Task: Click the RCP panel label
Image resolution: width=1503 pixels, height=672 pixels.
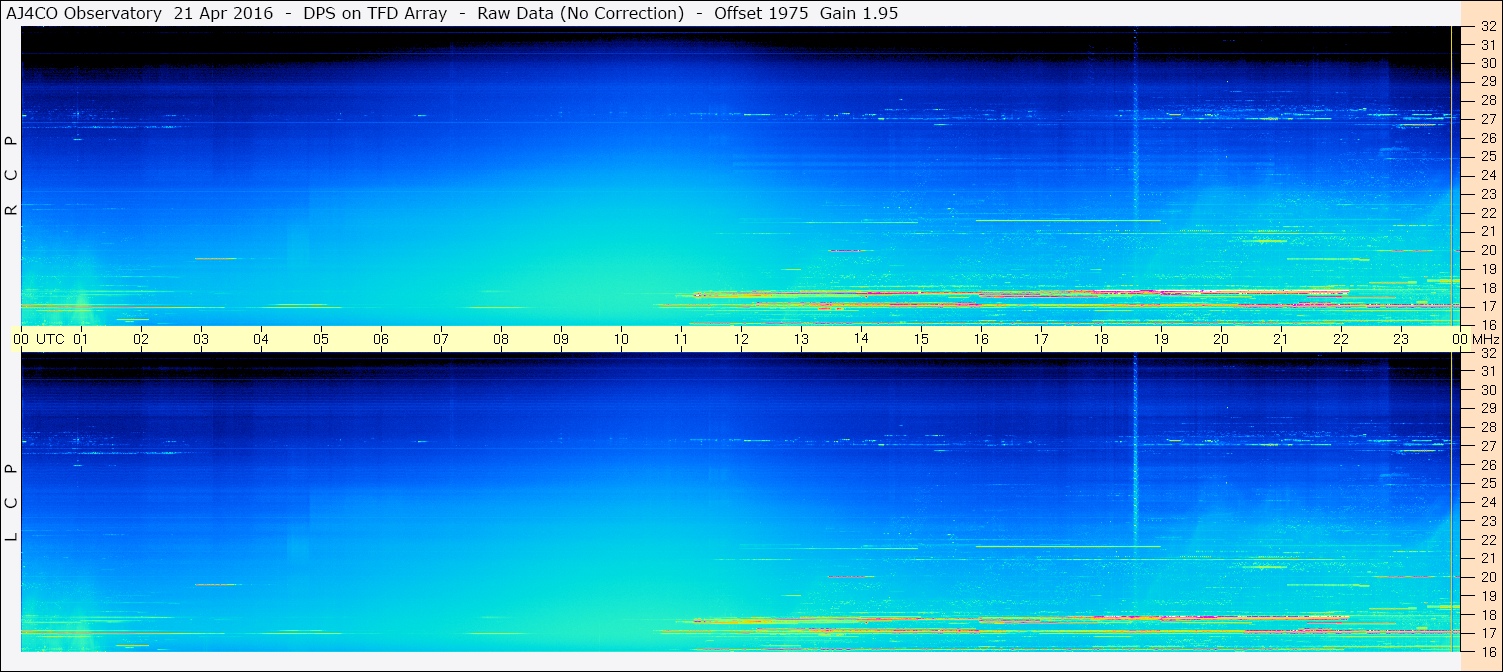Action: [x=11, y=176]
